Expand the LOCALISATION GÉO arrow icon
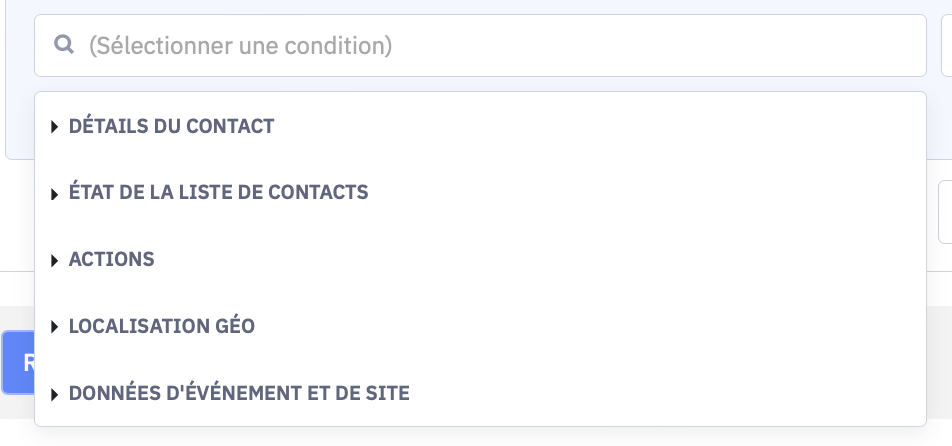The image size is (952, 446). click(x=55, y=327)
